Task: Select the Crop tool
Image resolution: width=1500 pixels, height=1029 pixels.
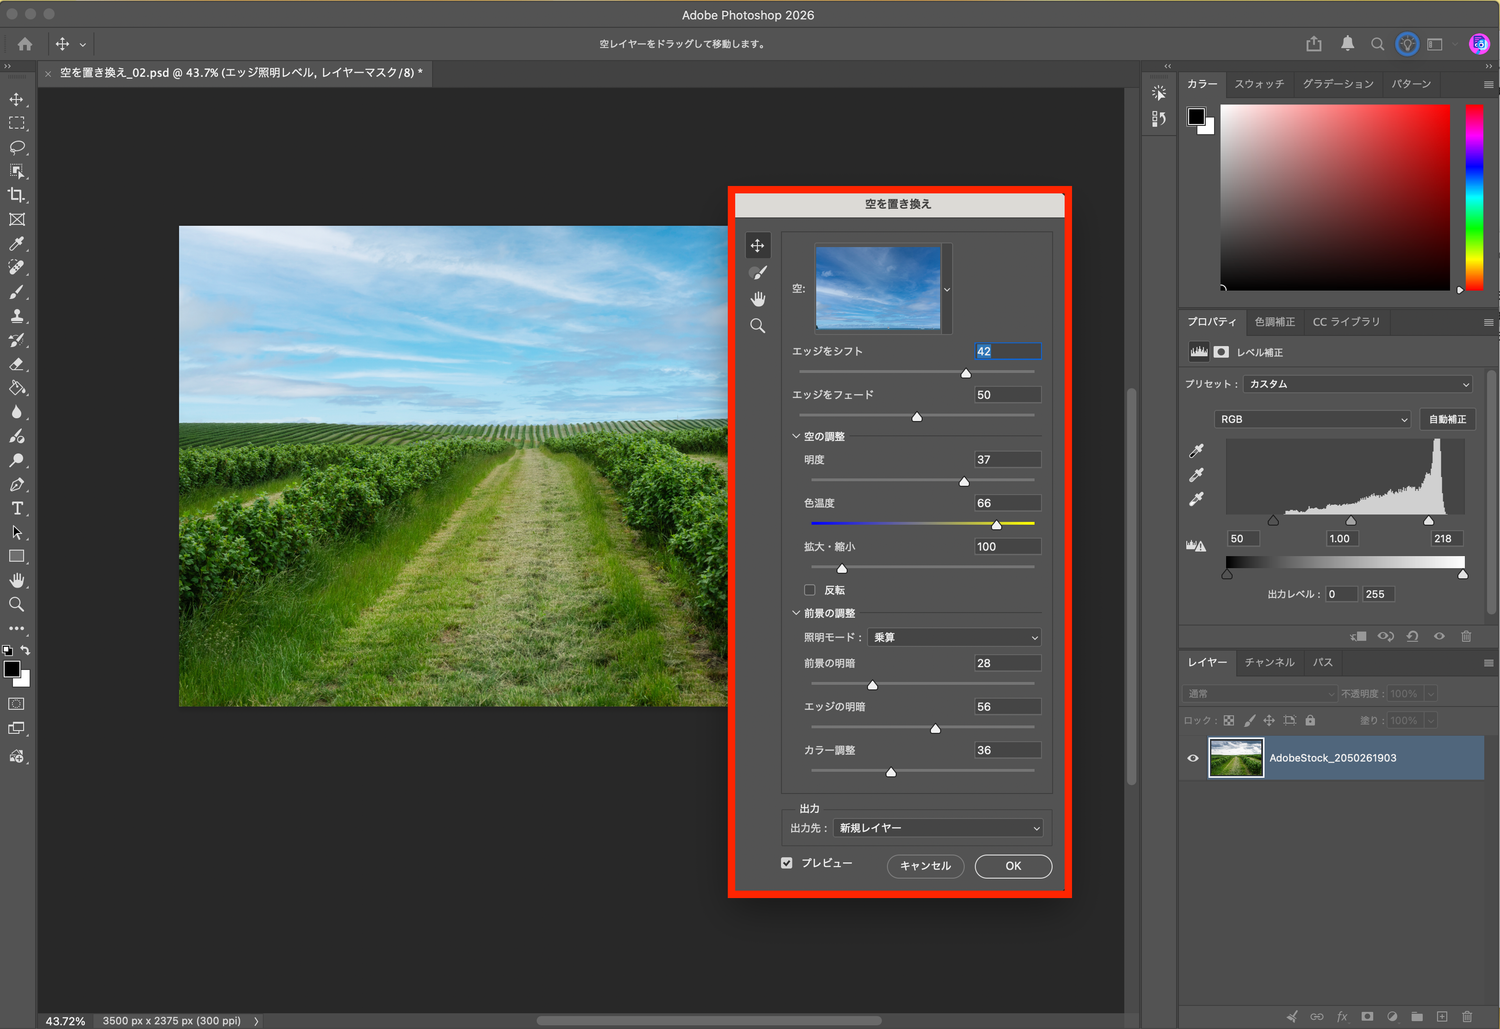Action: tap(17, 196)
